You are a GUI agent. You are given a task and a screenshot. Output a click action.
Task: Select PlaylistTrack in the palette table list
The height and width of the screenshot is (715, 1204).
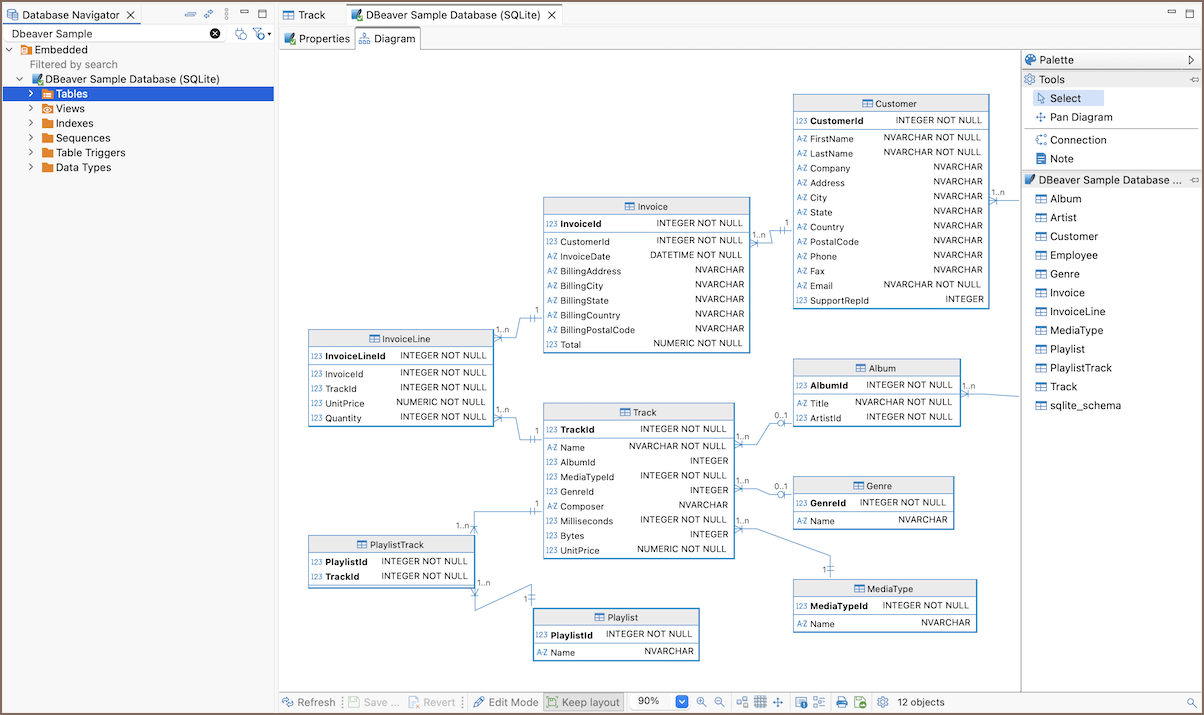(x=1080, y=368)
